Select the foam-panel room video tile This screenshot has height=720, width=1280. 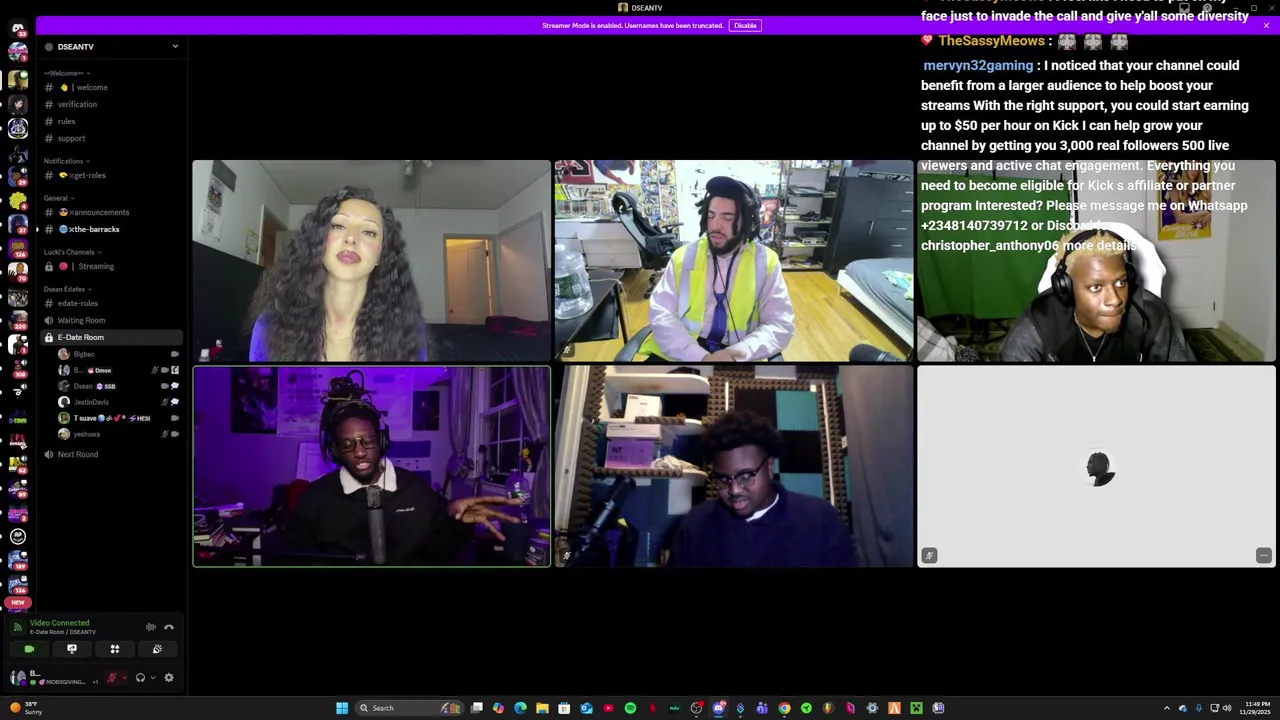[734, 467]
